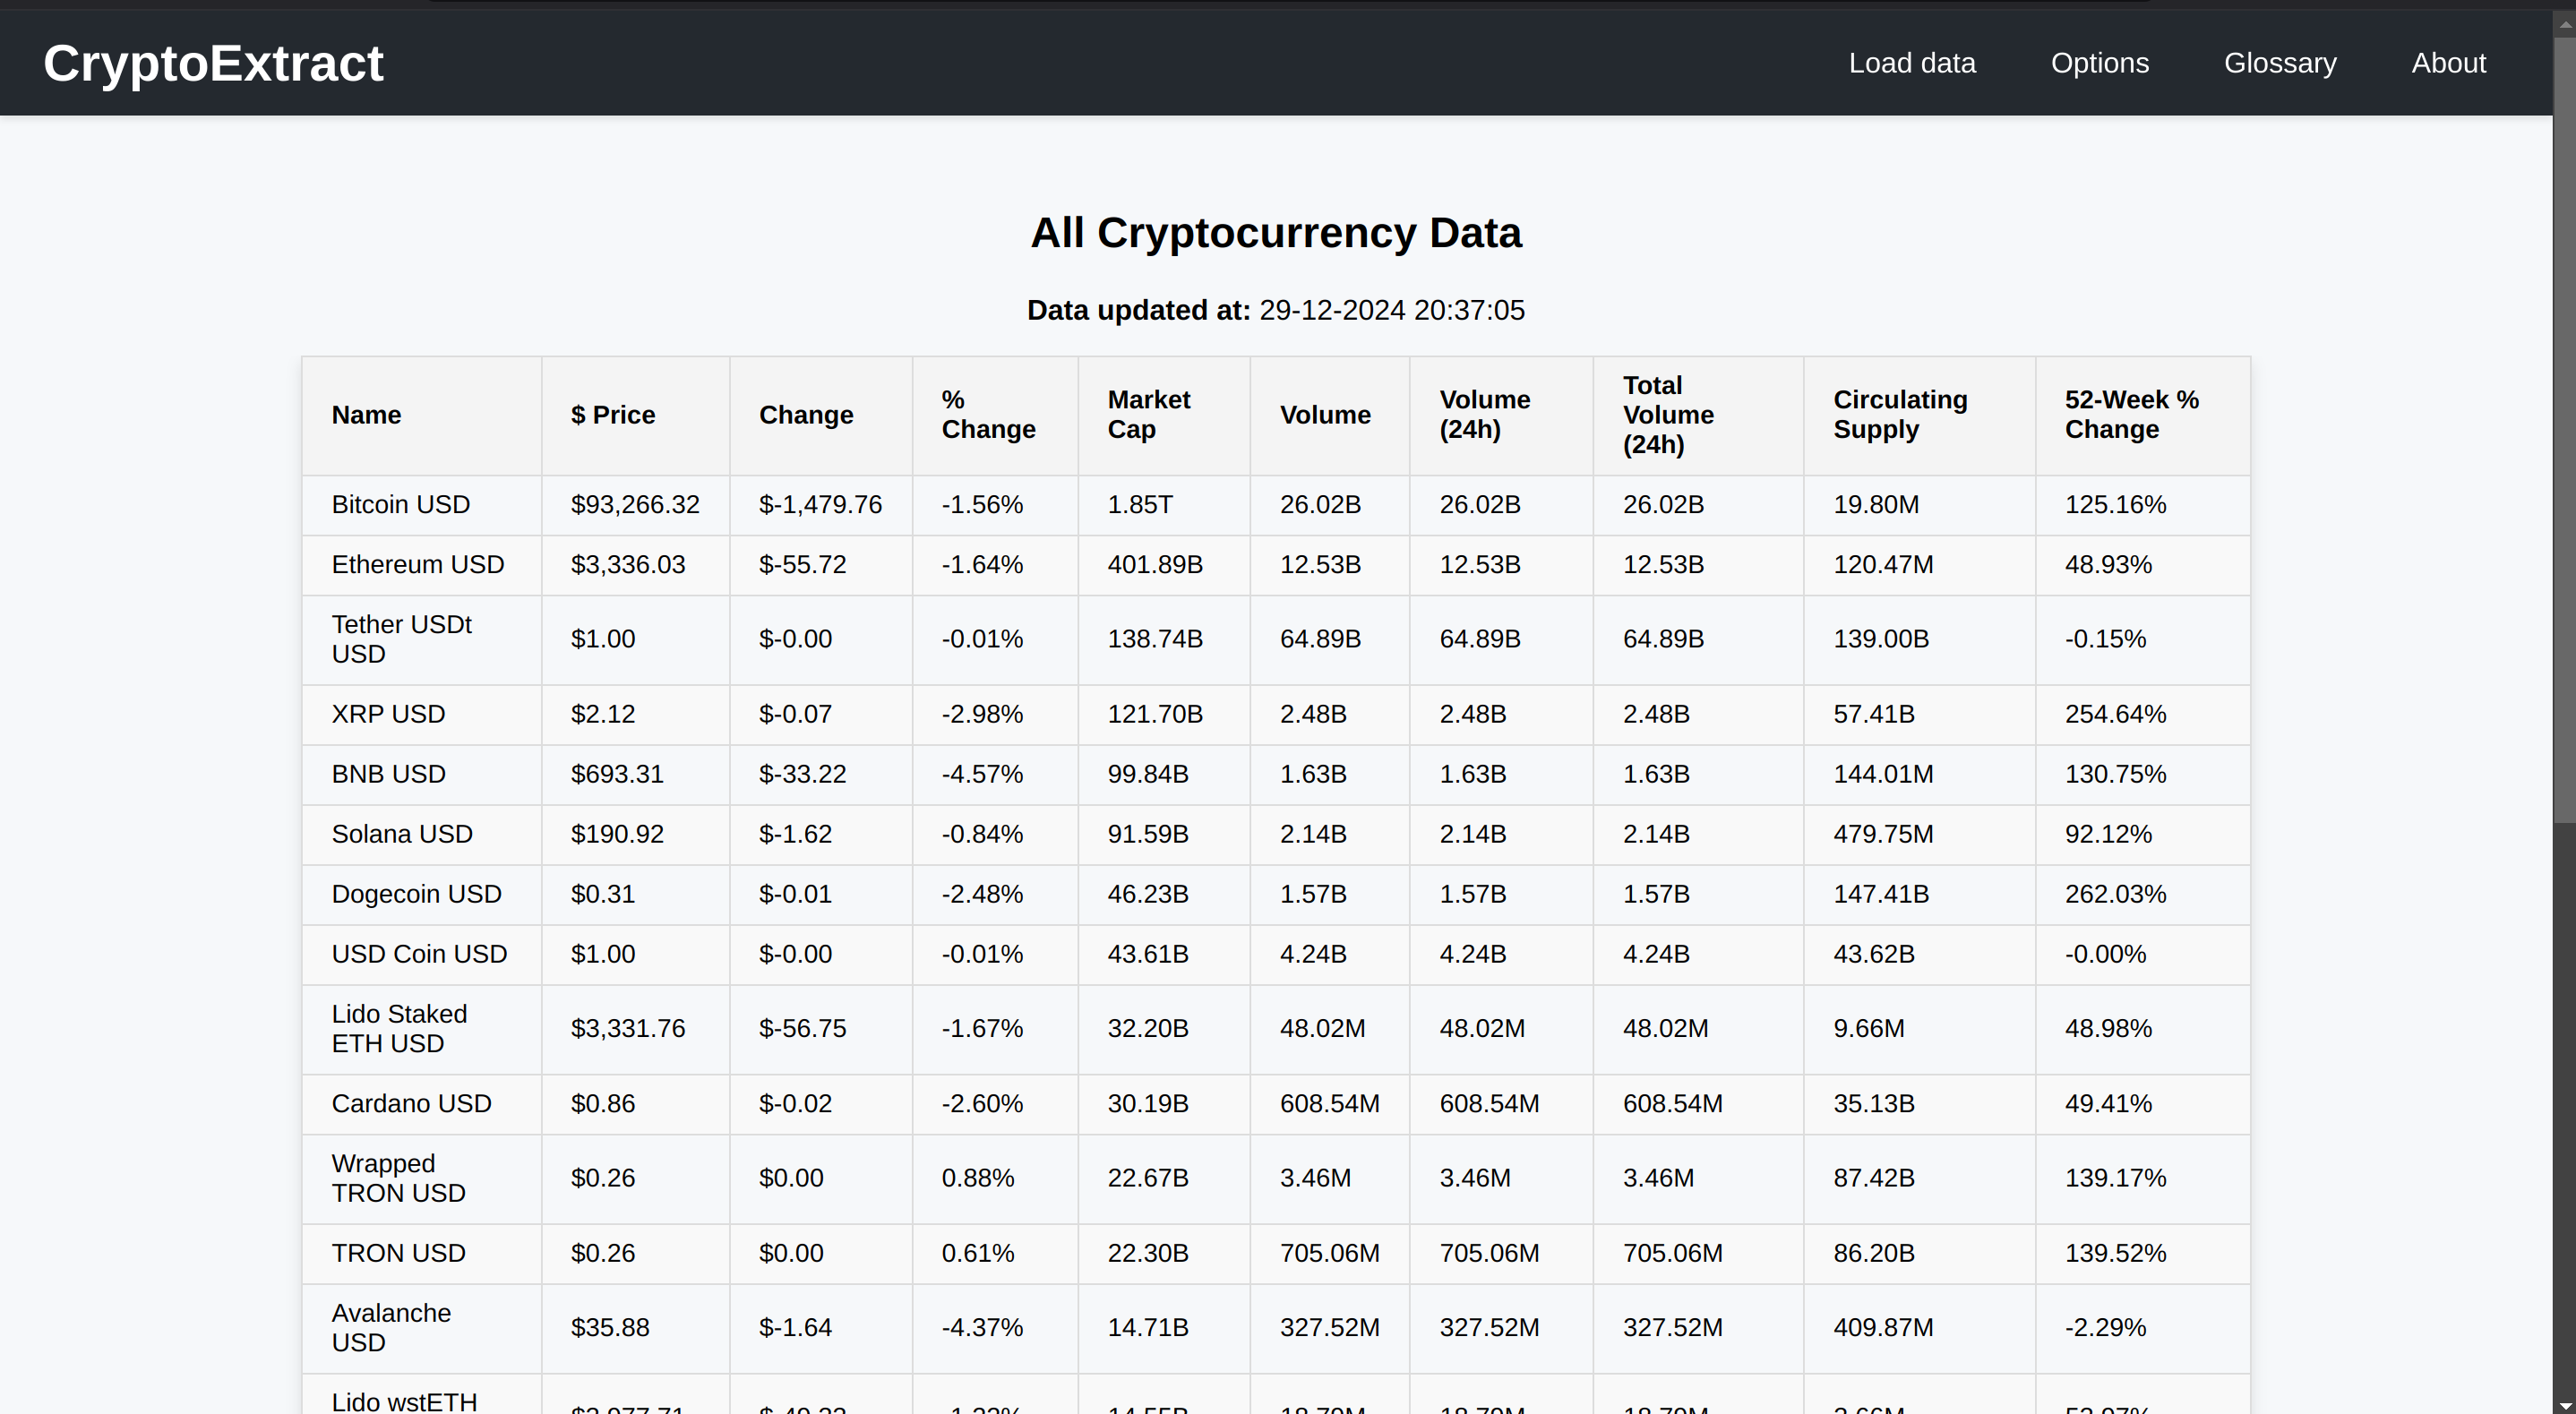This screenshot has width=2576, height=1414.
Task: Click the Circulating Supply column header
Action: (x=1899, y=415)
